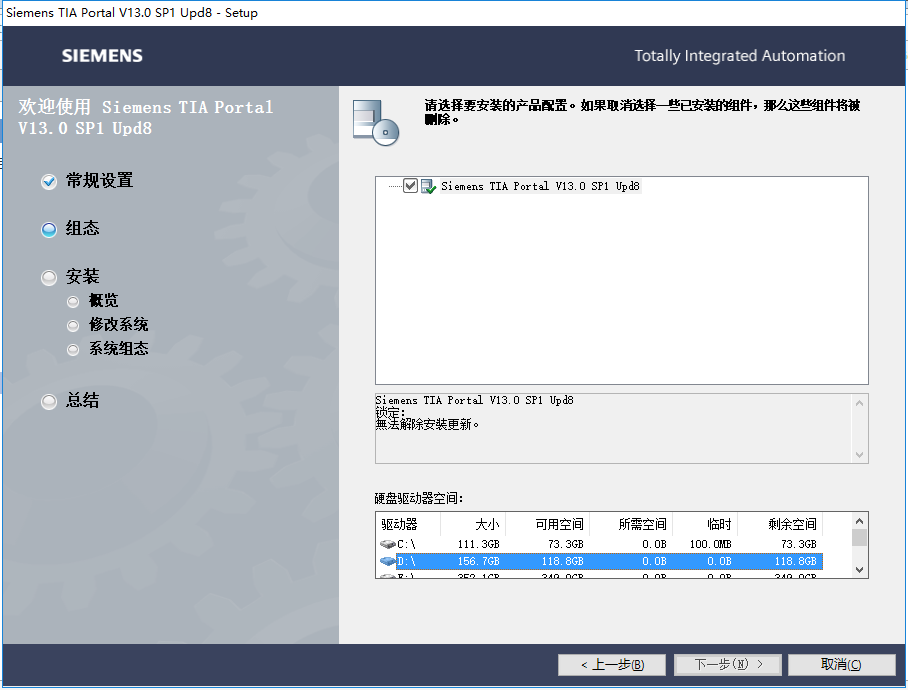Click the SIEMENS logo in header
Image resolution: width=908 pixels, height=690 pixels.
(102, 56)
